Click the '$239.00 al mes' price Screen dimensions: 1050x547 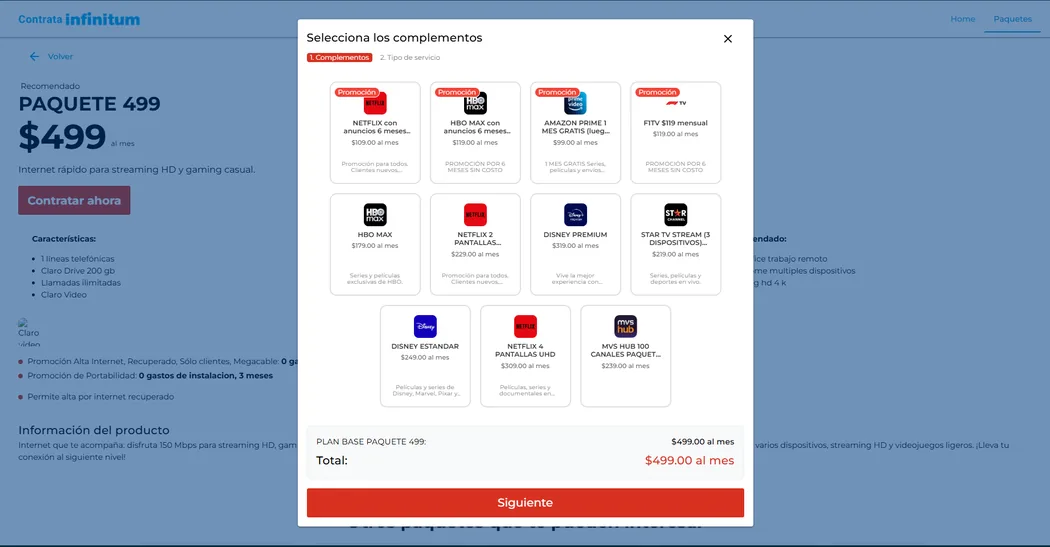pyautogui.click(x=625, y=366)
